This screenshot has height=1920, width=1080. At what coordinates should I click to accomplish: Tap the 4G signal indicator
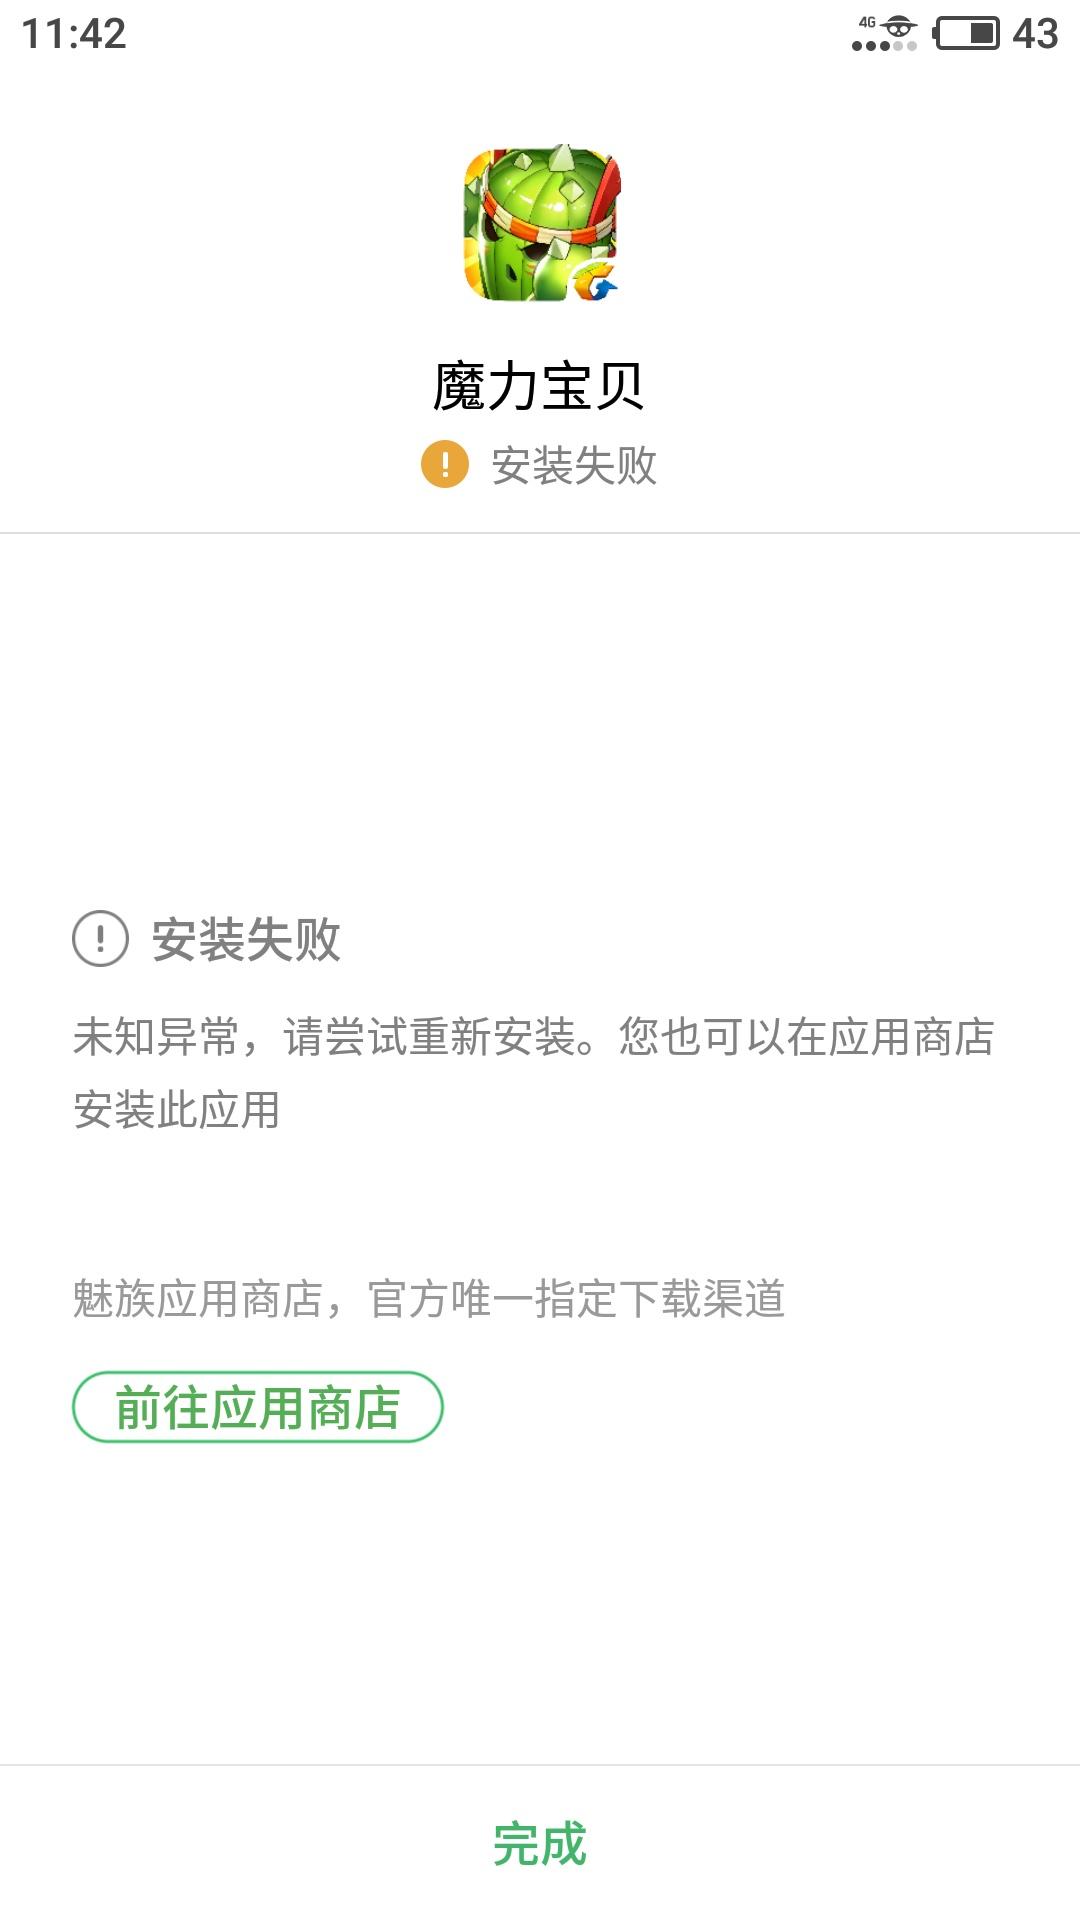tap(866, 23)
